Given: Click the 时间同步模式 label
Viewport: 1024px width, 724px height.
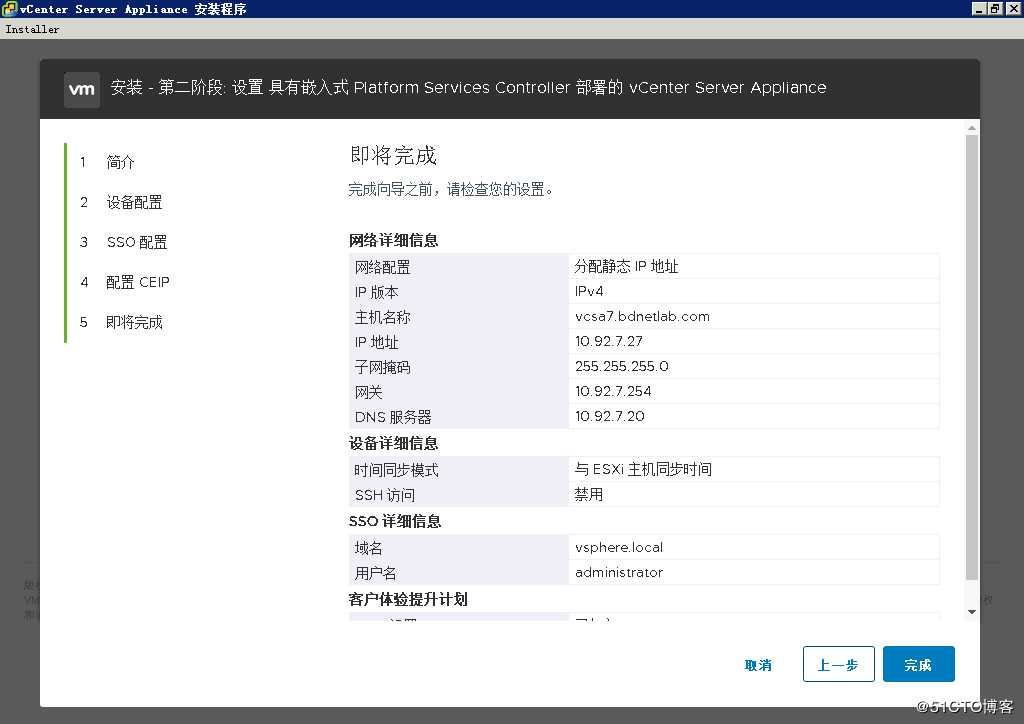Looking at the screenshot, I should 396,470.
